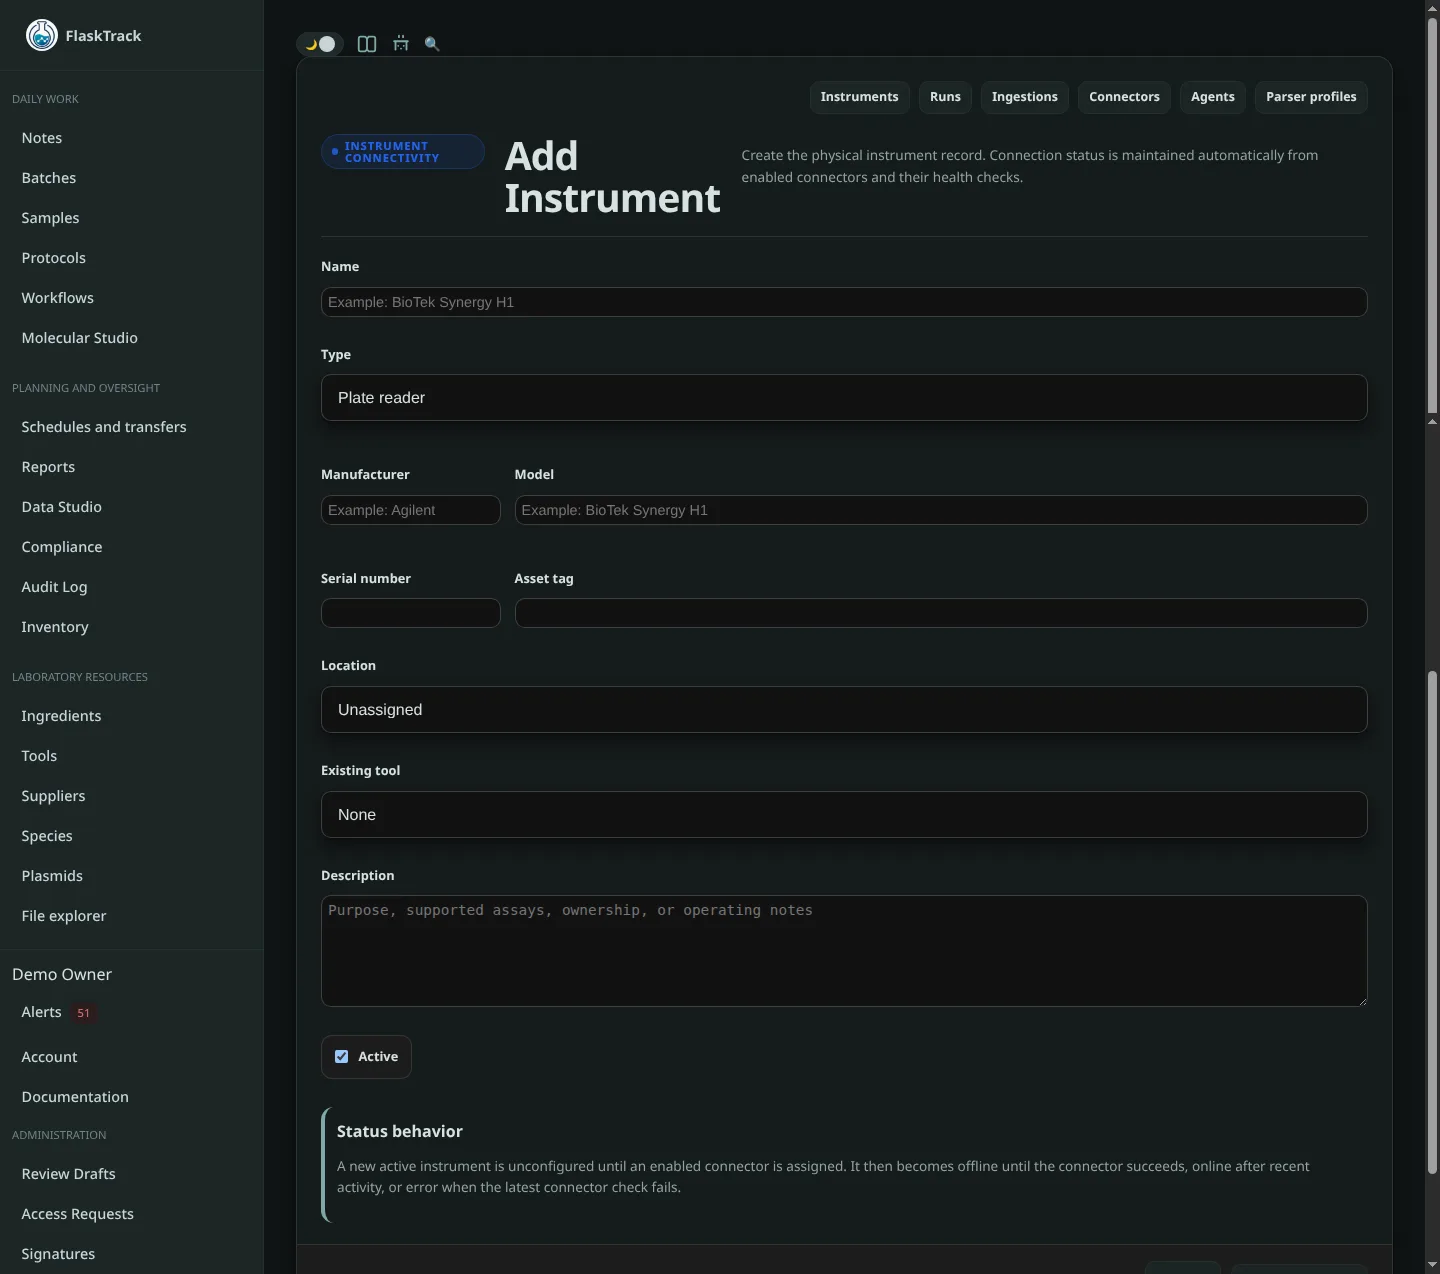Click the lab bench icon in toolbar
Image resolution: width=1440 pixels, height=1274 pixels.
(401, 44)
